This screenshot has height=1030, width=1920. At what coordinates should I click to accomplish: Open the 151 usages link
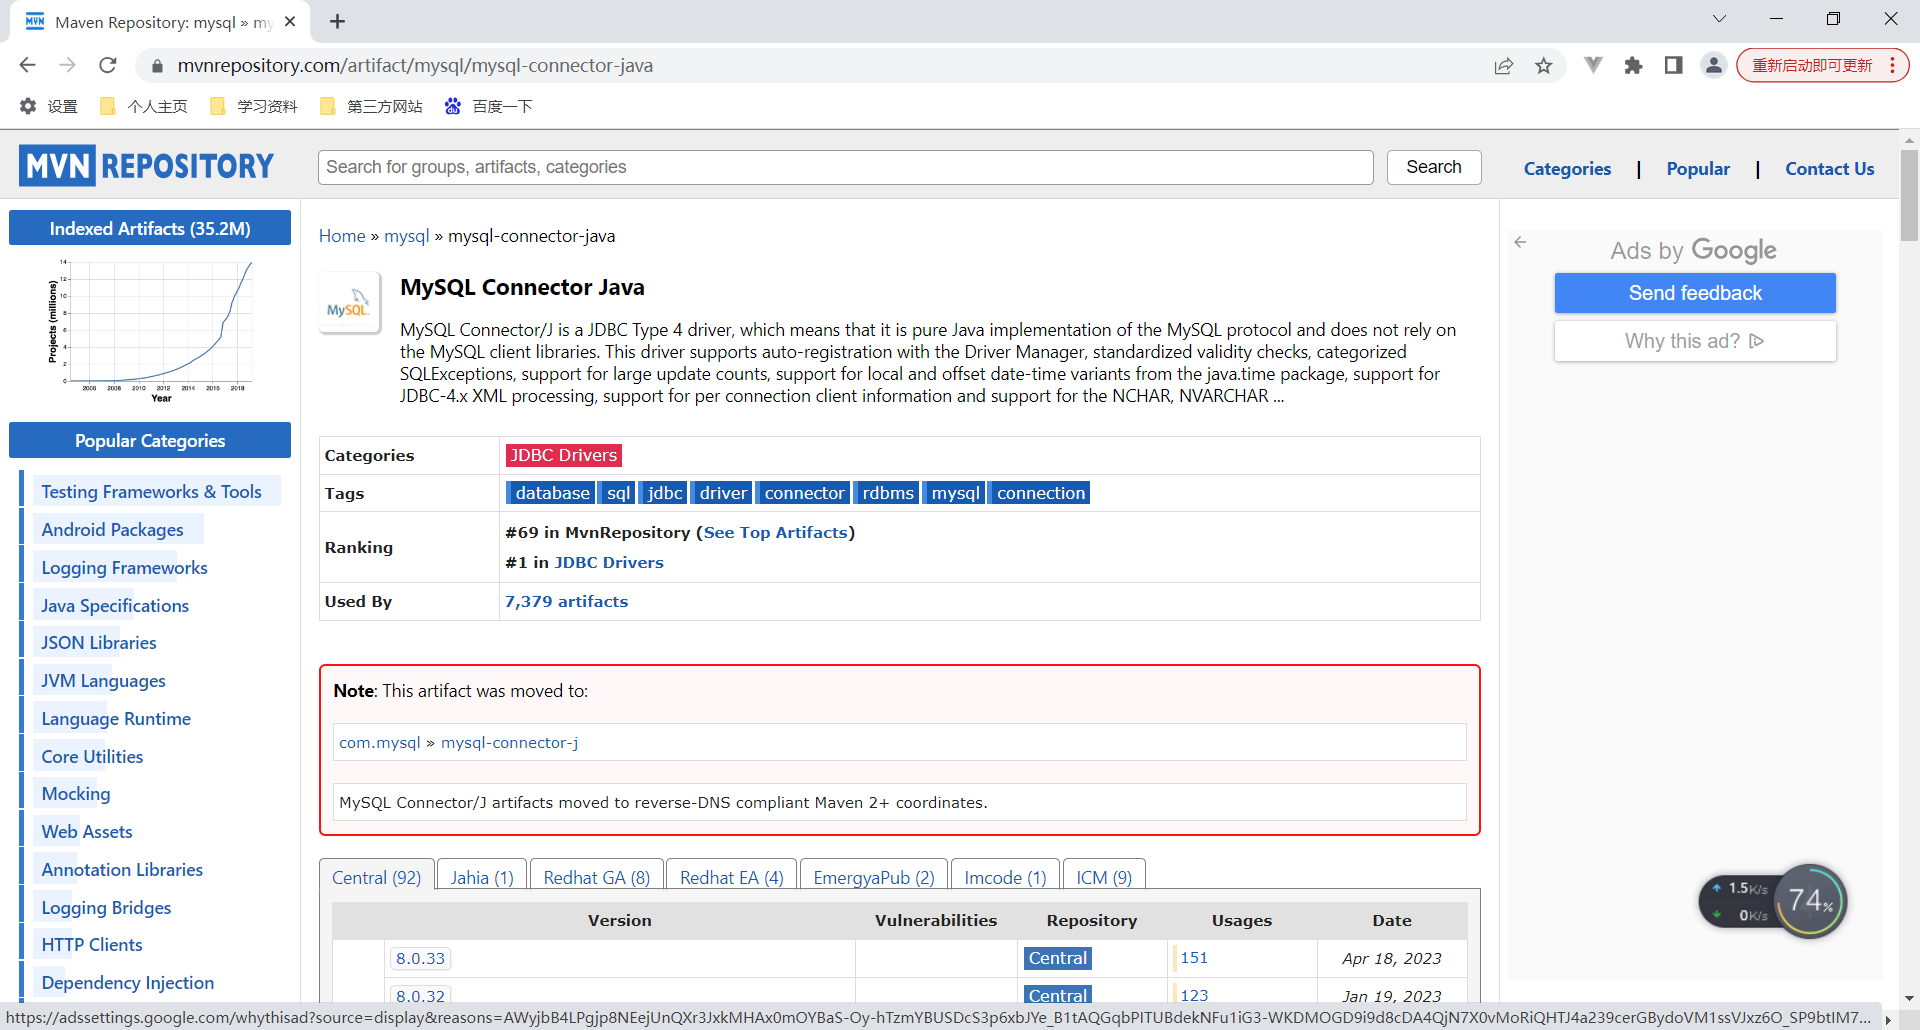pyautogui.click(x=1194, y=957)
